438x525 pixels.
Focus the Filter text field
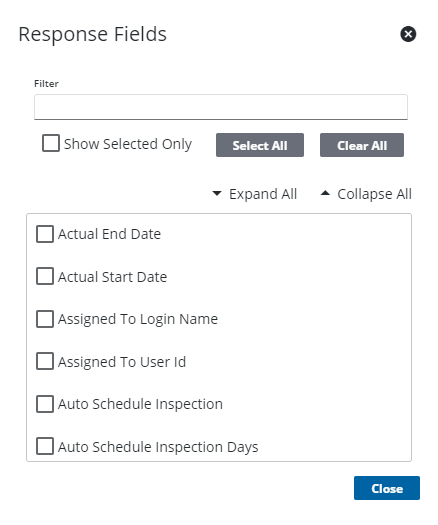point(221,107)
